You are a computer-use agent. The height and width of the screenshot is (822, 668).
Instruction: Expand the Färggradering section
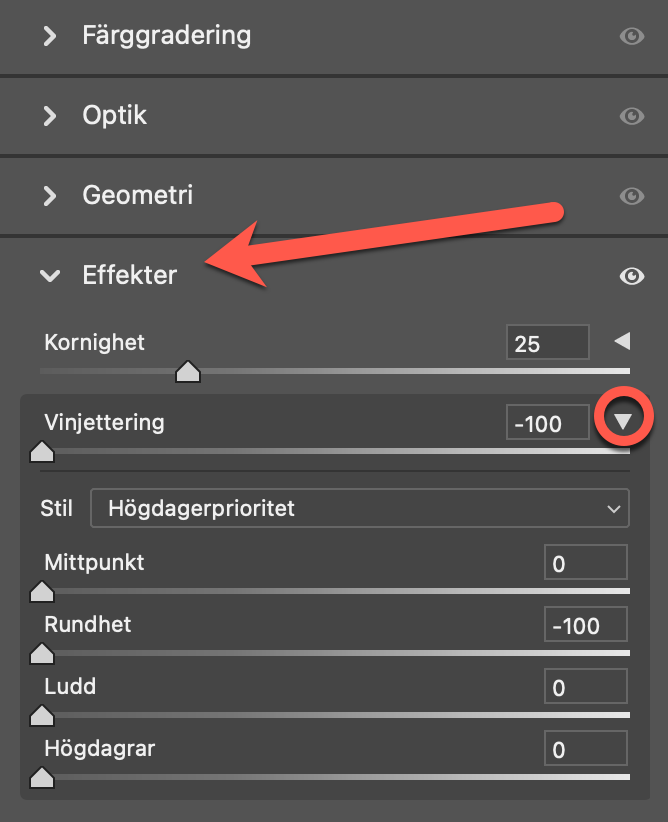pos(50,37)
